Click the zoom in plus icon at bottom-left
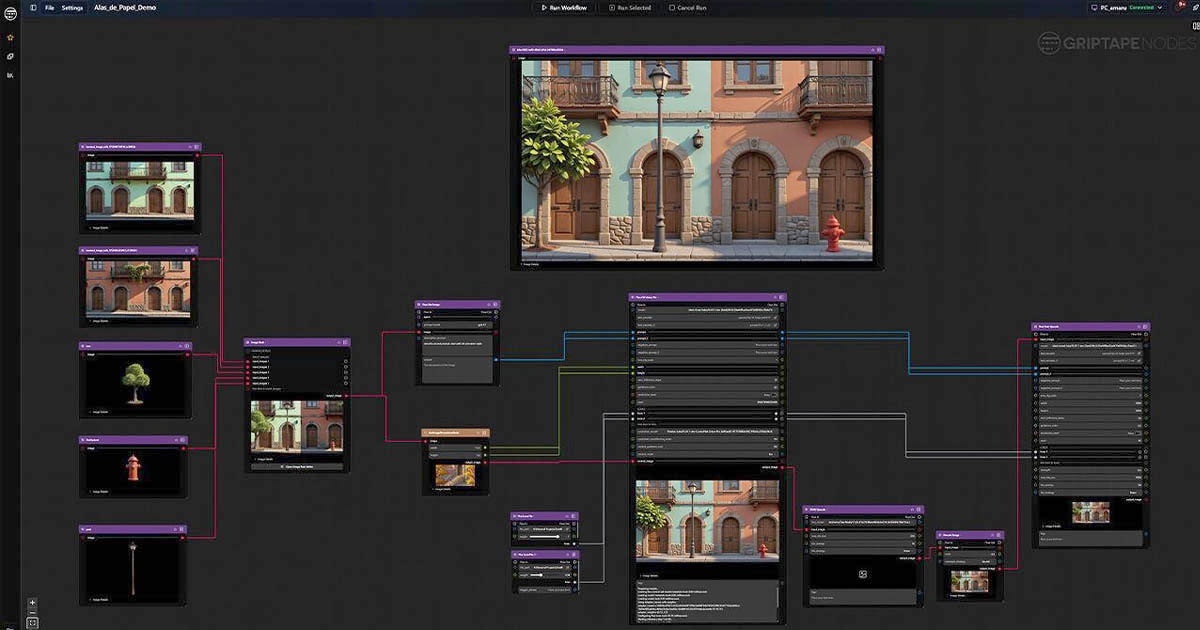This screenshot has height=630, width=1200. click(x=32, y=604)
